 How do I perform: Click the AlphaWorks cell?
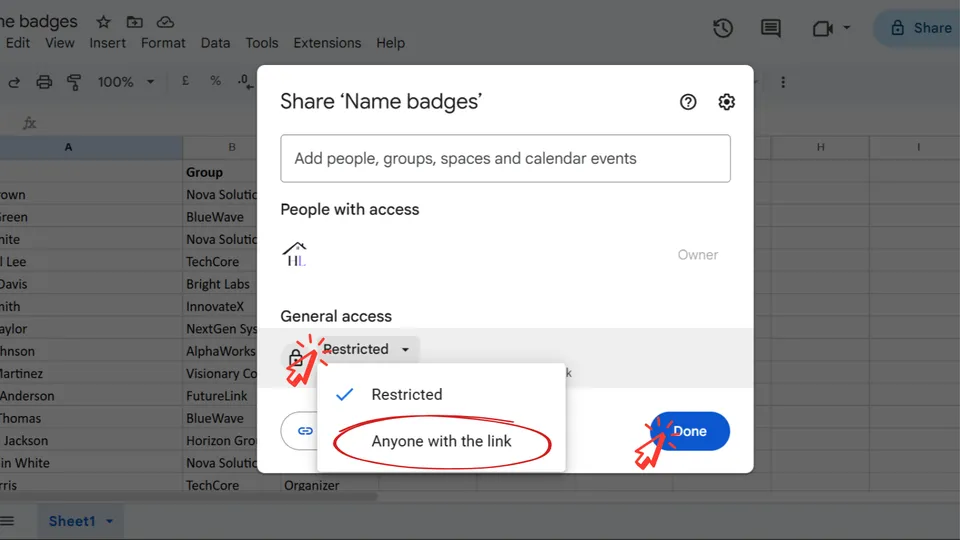220,351
